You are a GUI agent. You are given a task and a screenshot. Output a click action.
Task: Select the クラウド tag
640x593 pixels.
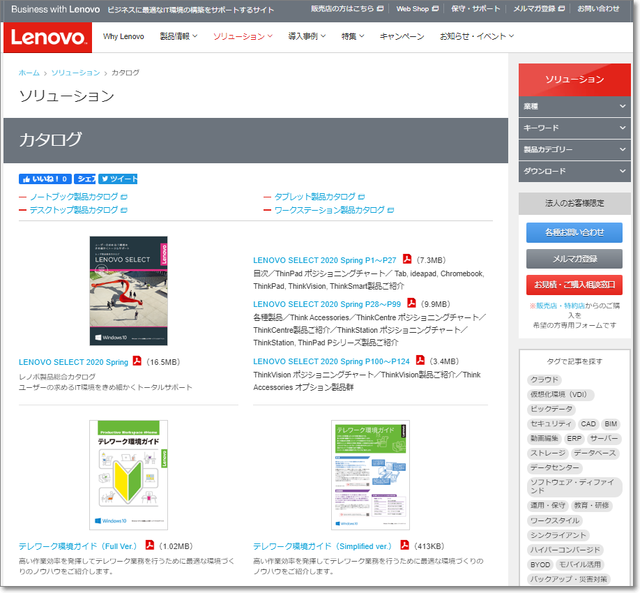545,379
